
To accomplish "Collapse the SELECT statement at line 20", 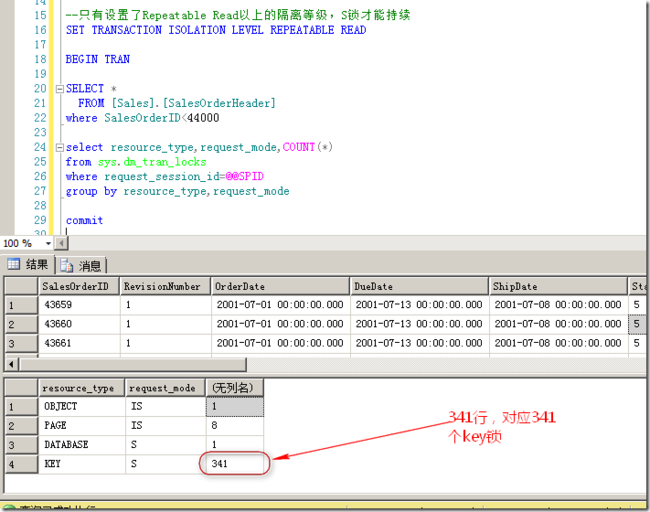I will 60,89.
